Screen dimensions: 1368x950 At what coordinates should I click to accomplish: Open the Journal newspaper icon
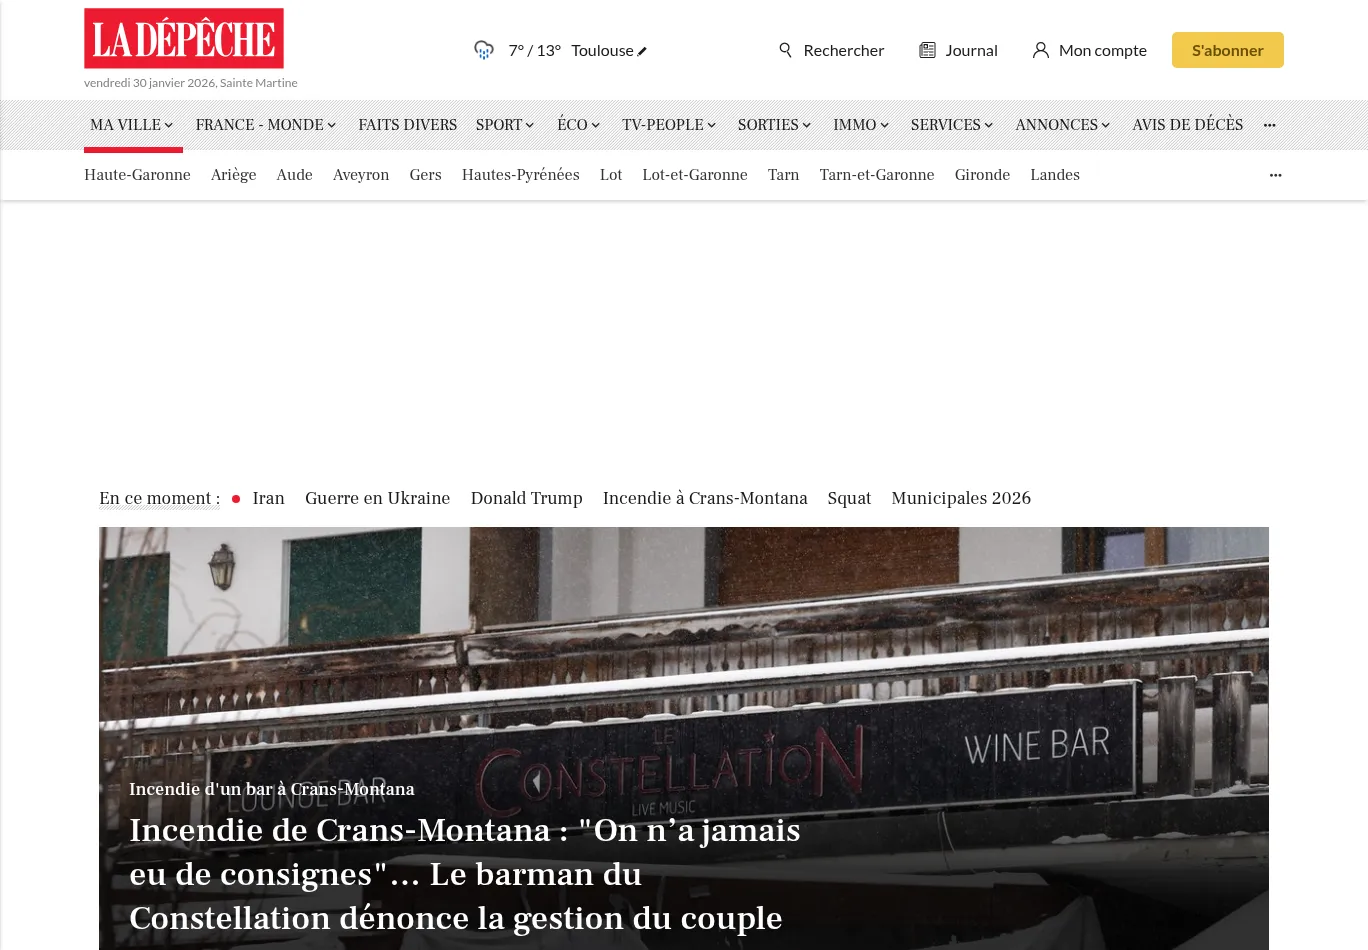click(927, 50)
